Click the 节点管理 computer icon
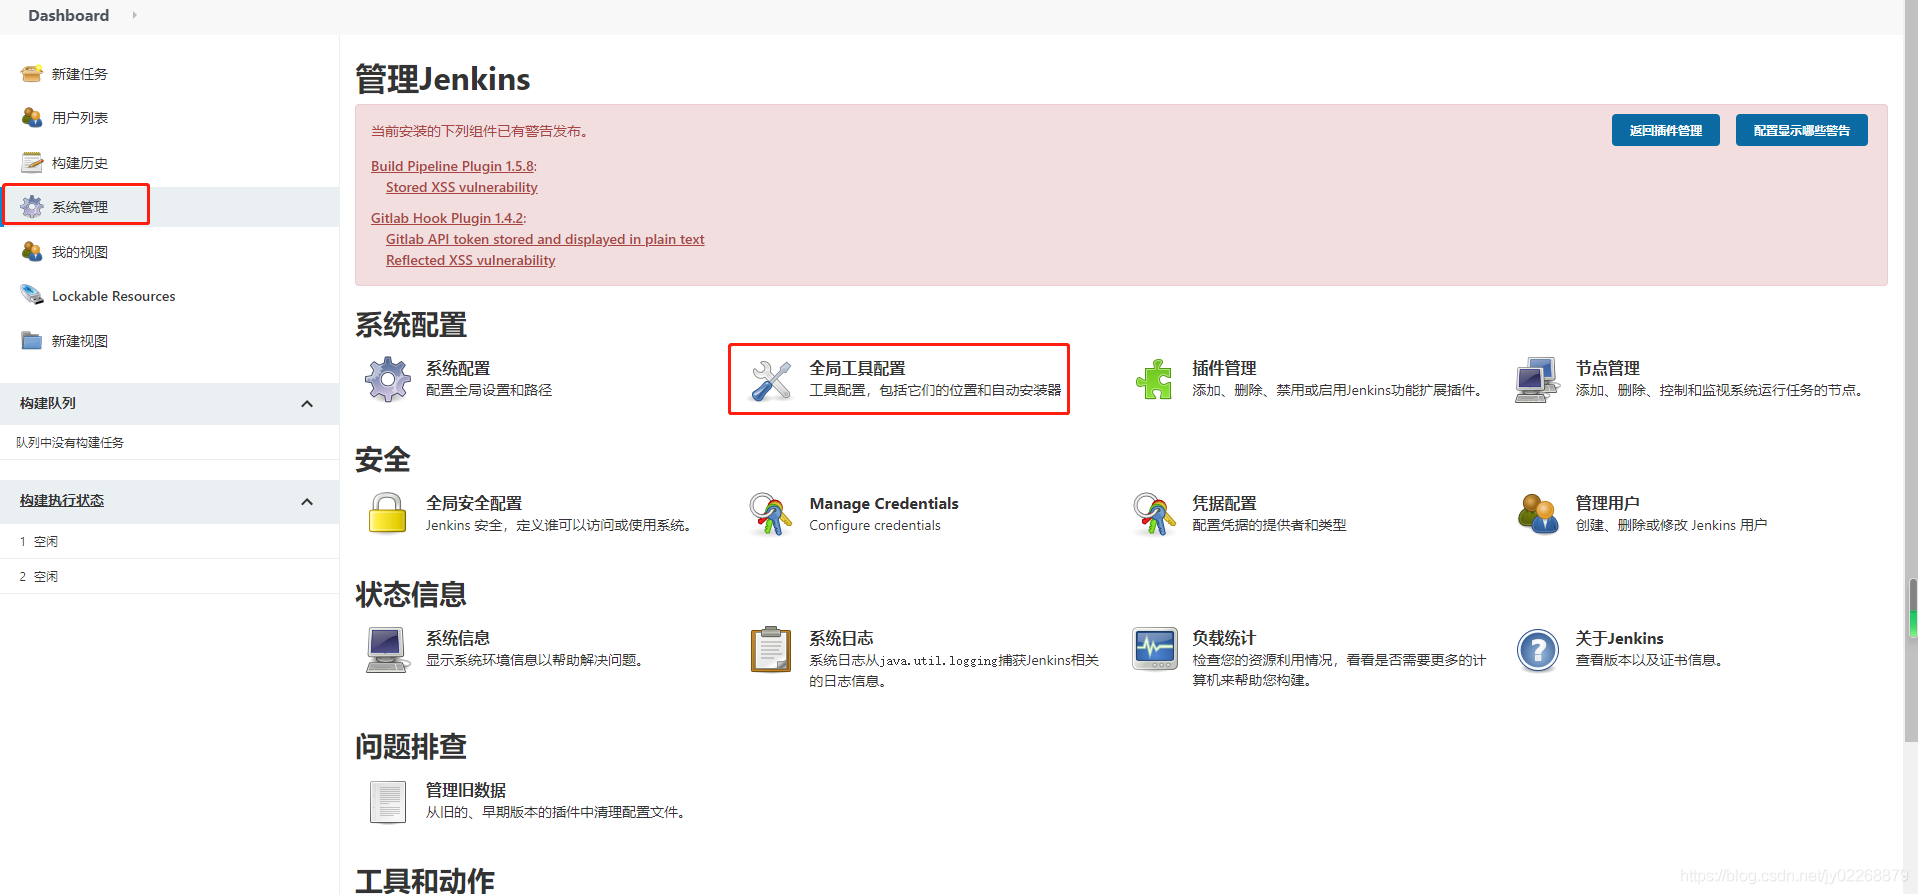This screenshot has width=1918, height=894. 1537,379
